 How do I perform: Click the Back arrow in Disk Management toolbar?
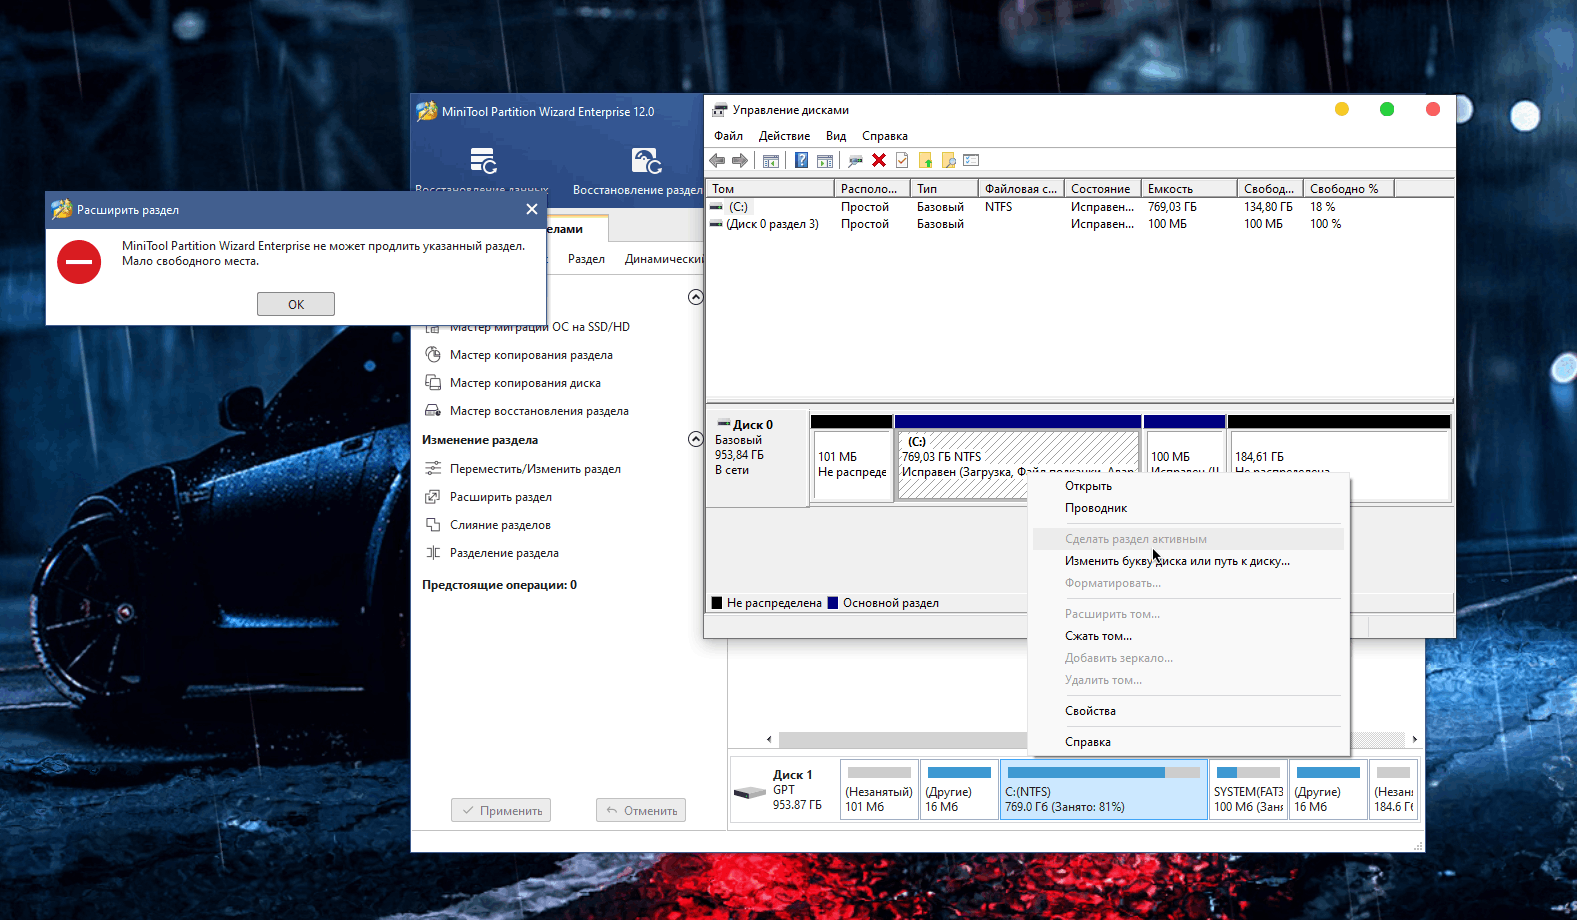717,160
